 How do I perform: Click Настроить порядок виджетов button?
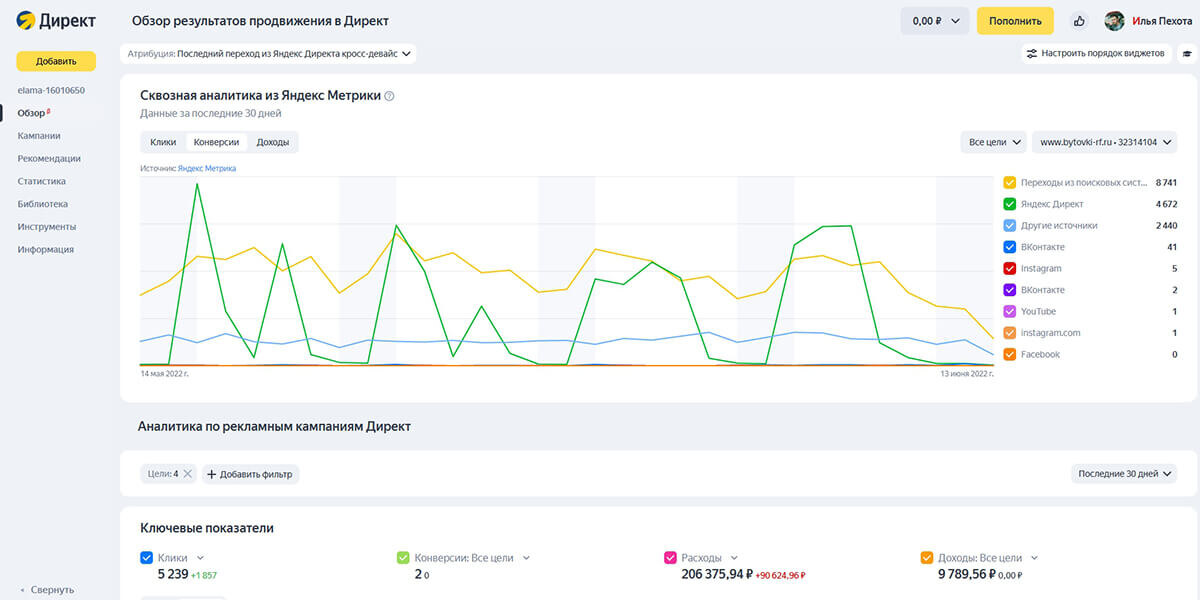(1096, 54)
